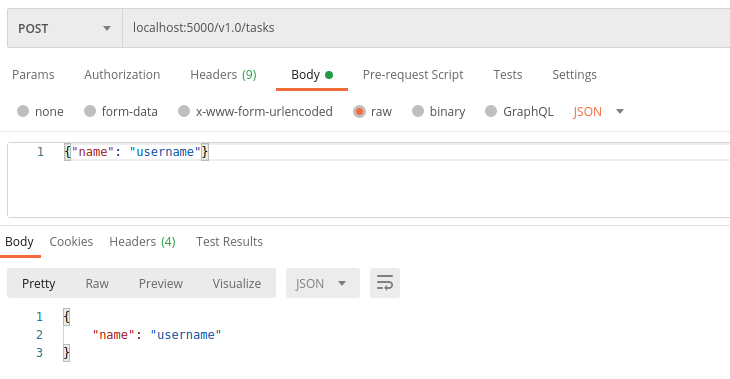Viewport: 730px width, 379px height.
Task: Open the response JSON format dropdown
Action: point(323,283)
